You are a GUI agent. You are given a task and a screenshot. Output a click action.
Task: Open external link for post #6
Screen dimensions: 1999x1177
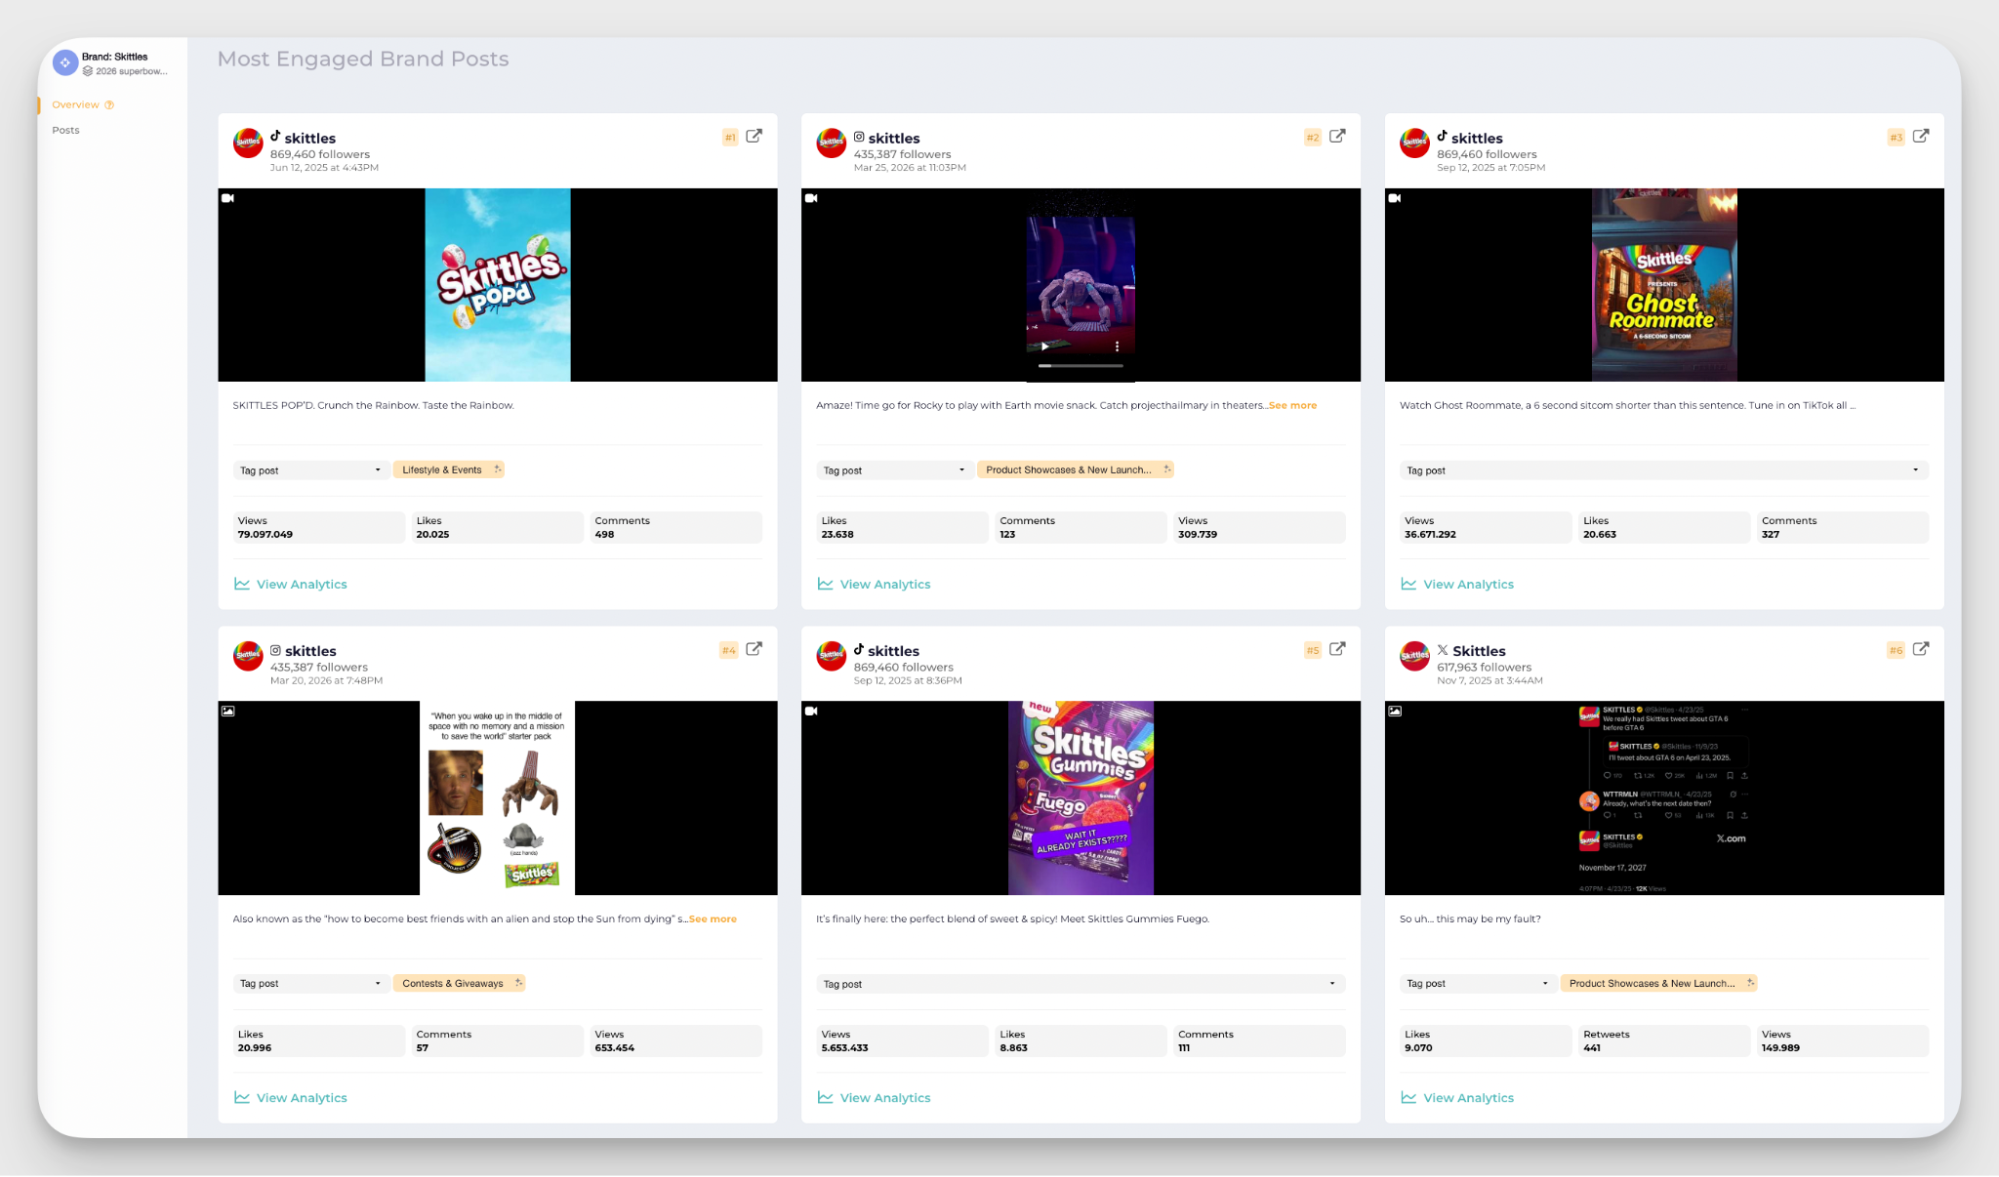click(x=1920, y=649)
